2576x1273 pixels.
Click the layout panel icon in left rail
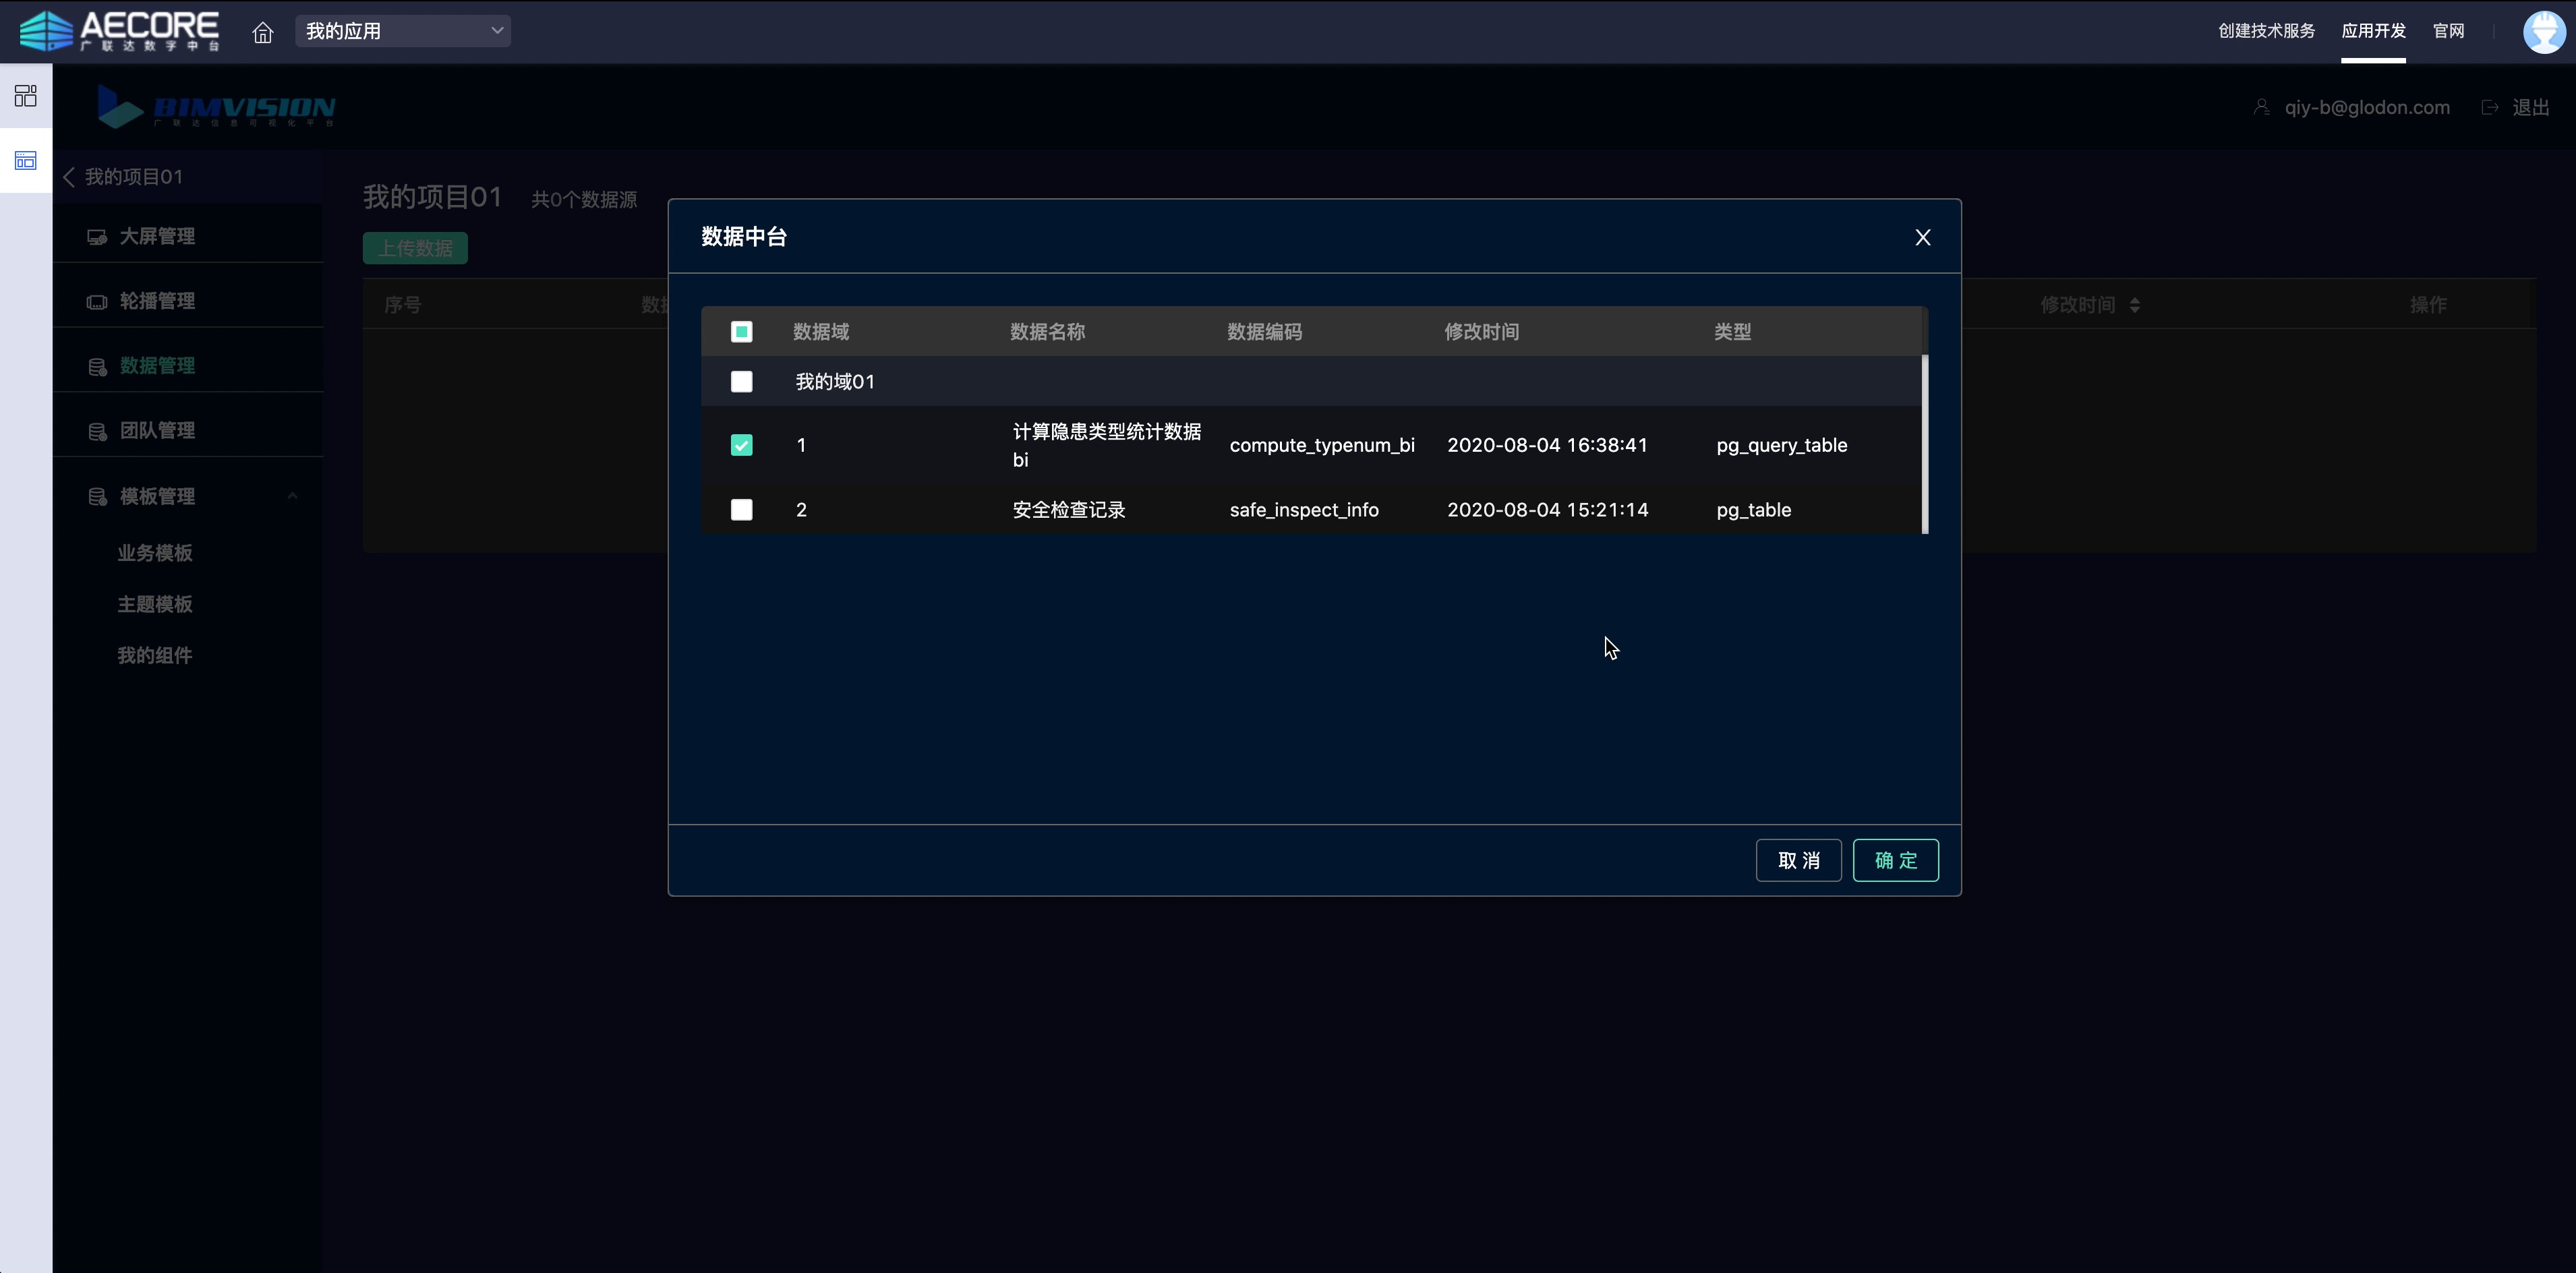(x=26, y=161)
